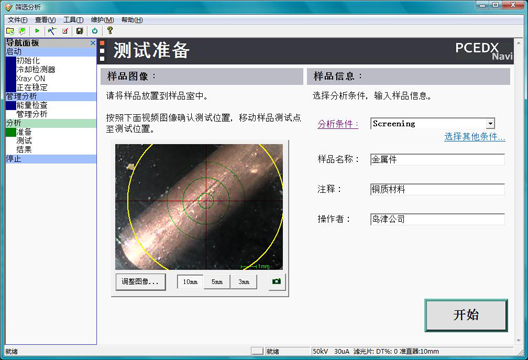Click the red checkmark toolbar icon

click(65, 31)
